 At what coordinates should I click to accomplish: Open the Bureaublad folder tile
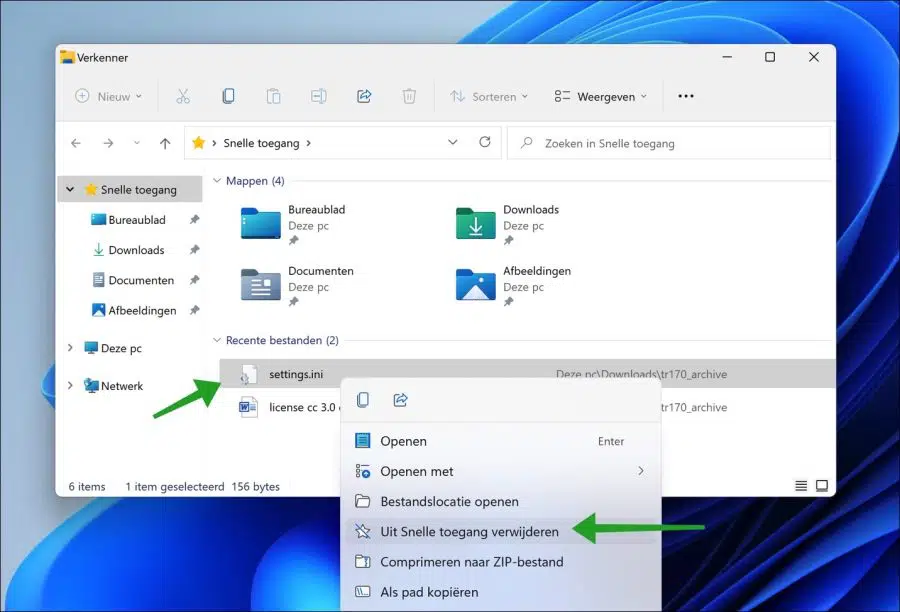(293, 223)
